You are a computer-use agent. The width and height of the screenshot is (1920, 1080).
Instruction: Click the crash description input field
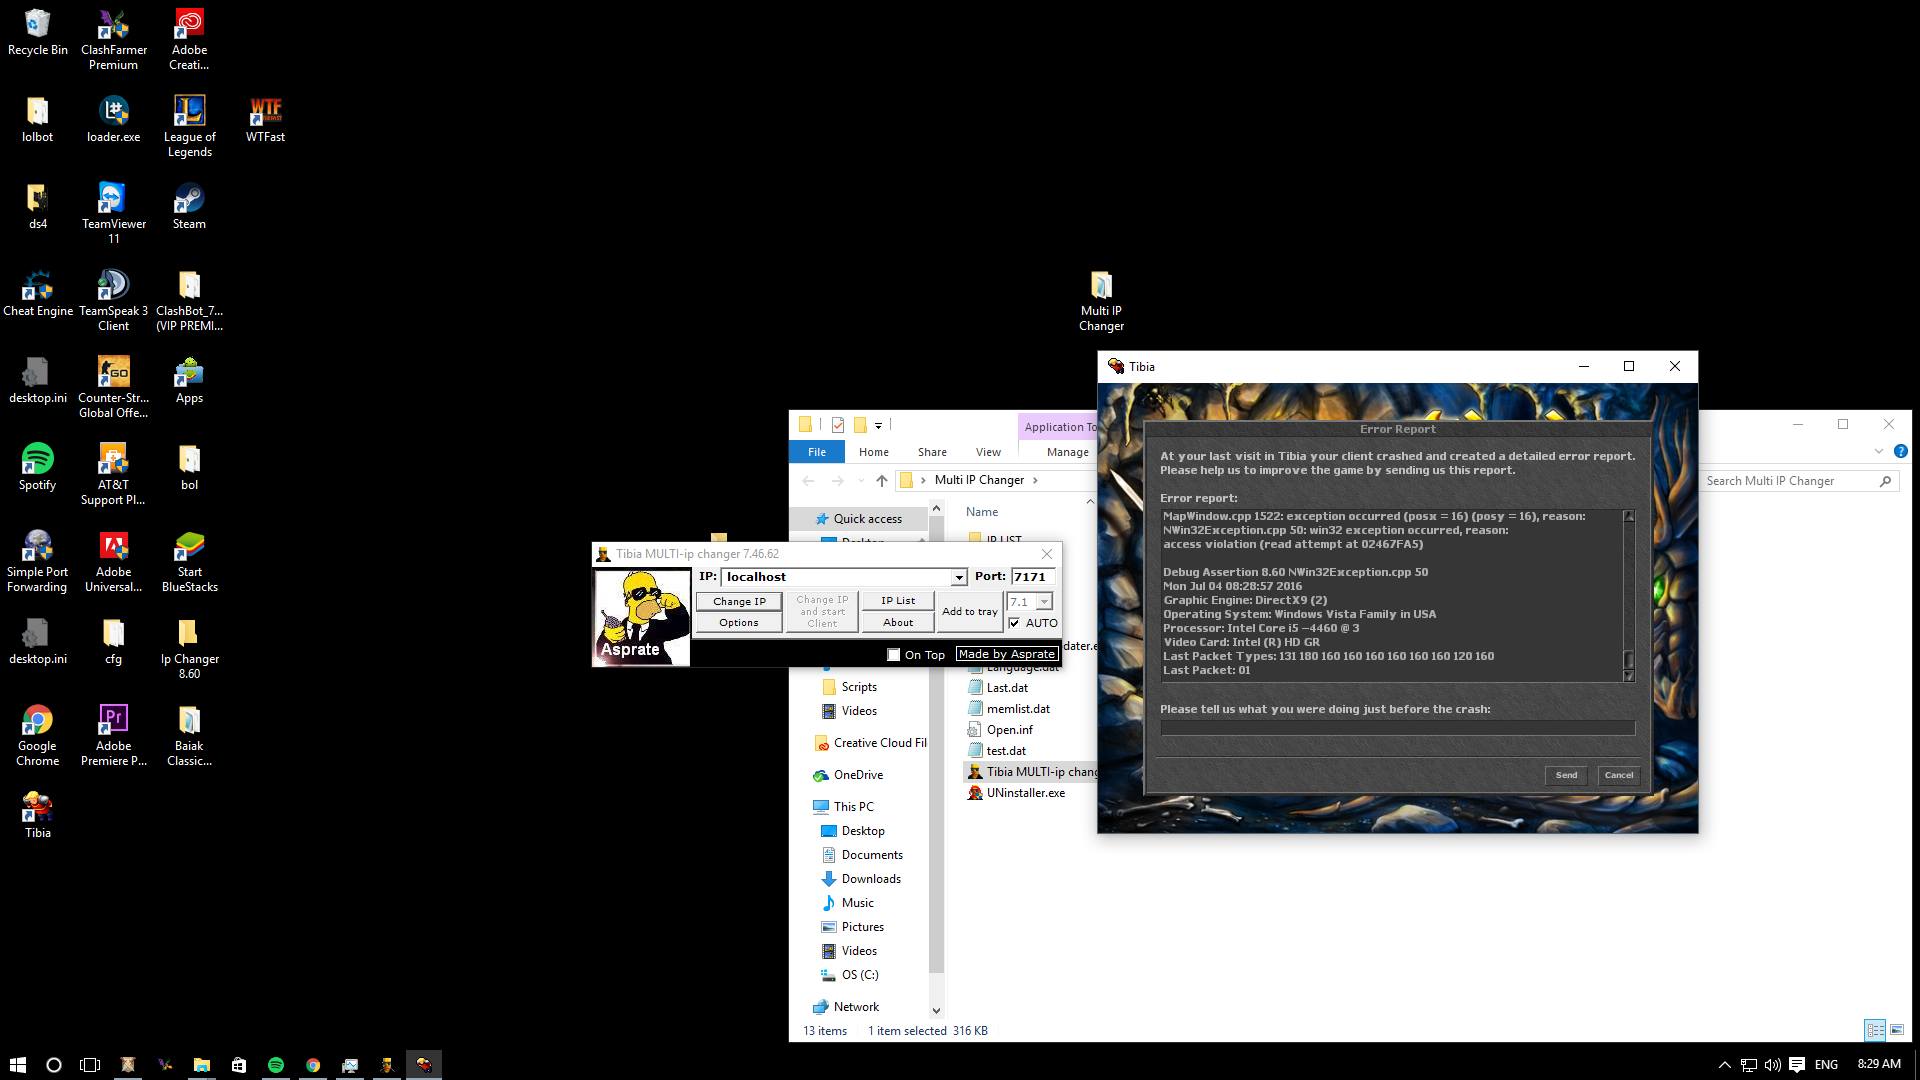pos(1397,728)
